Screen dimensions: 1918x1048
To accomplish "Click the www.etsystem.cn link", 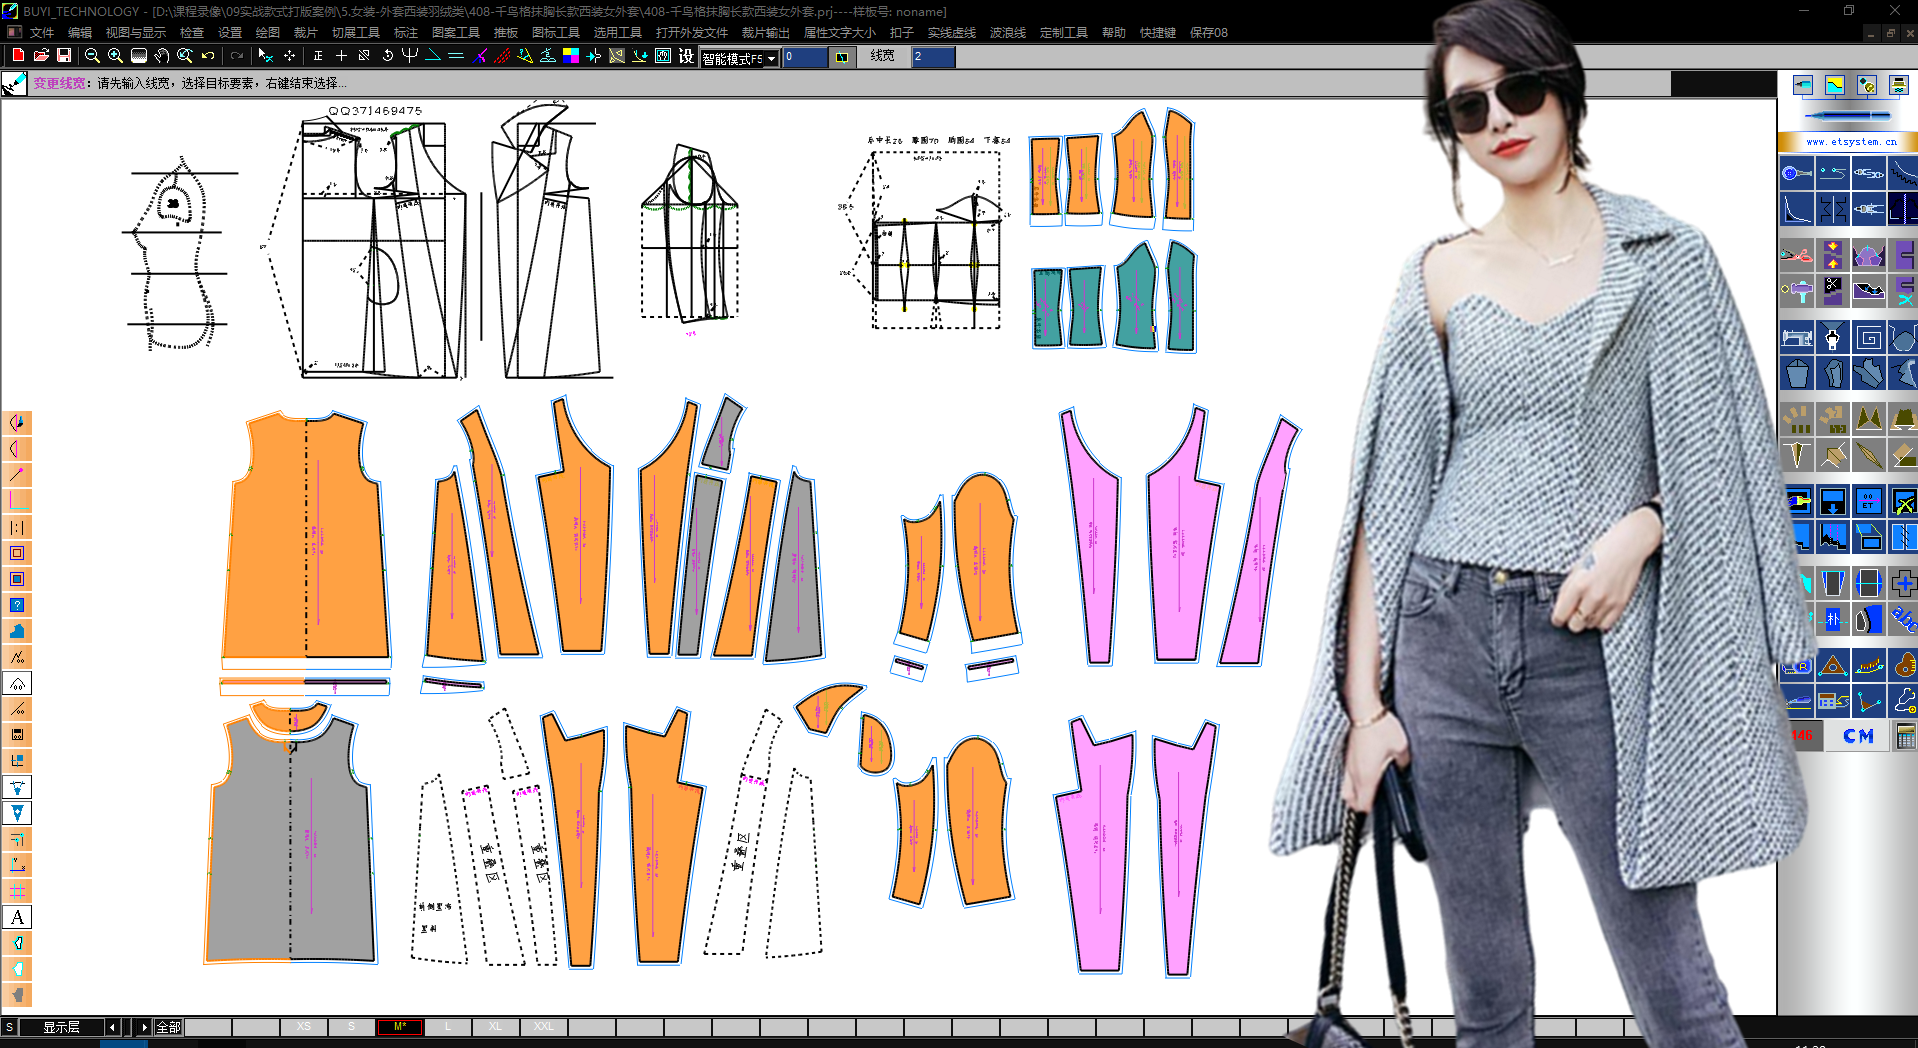I will click(x=1851, y=142).
